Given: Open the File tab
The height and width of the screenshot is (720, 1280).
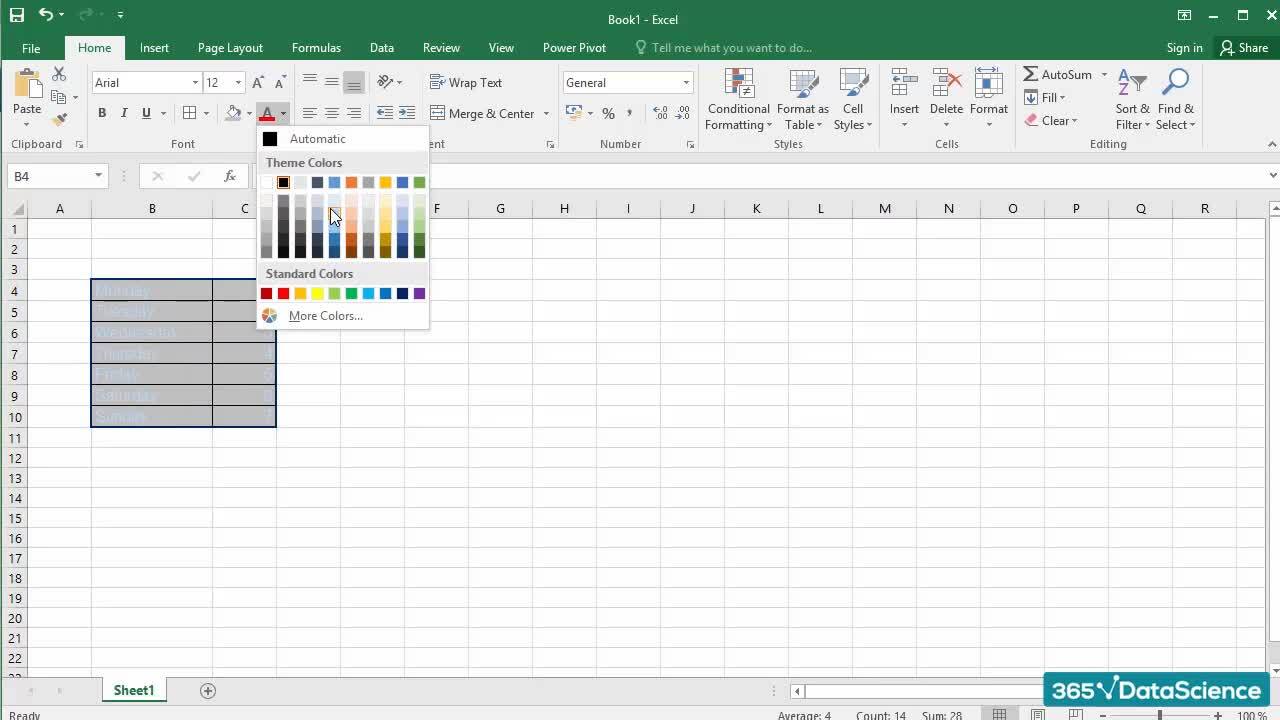Looking at the screenshot, I should pos(31,47).
